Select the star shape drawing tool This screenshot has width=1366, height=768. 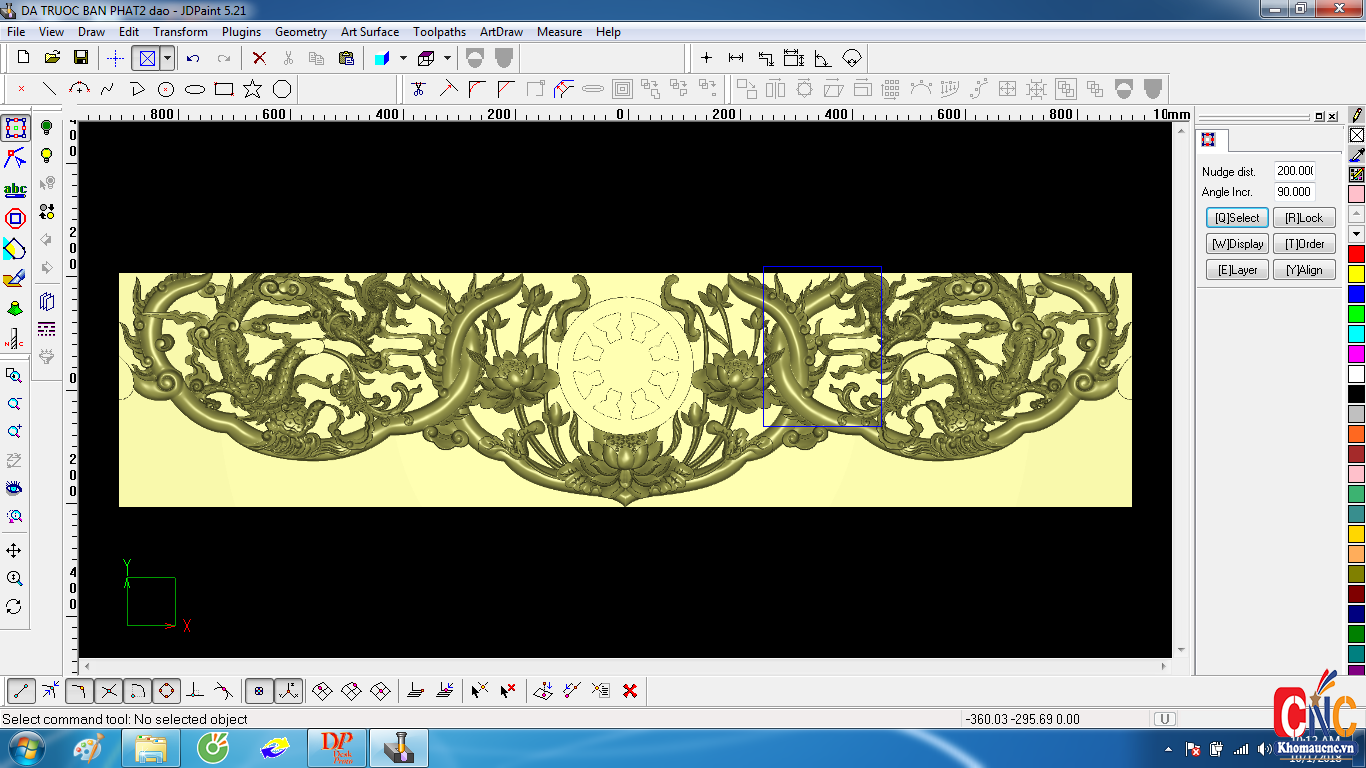tap(253, 89)
